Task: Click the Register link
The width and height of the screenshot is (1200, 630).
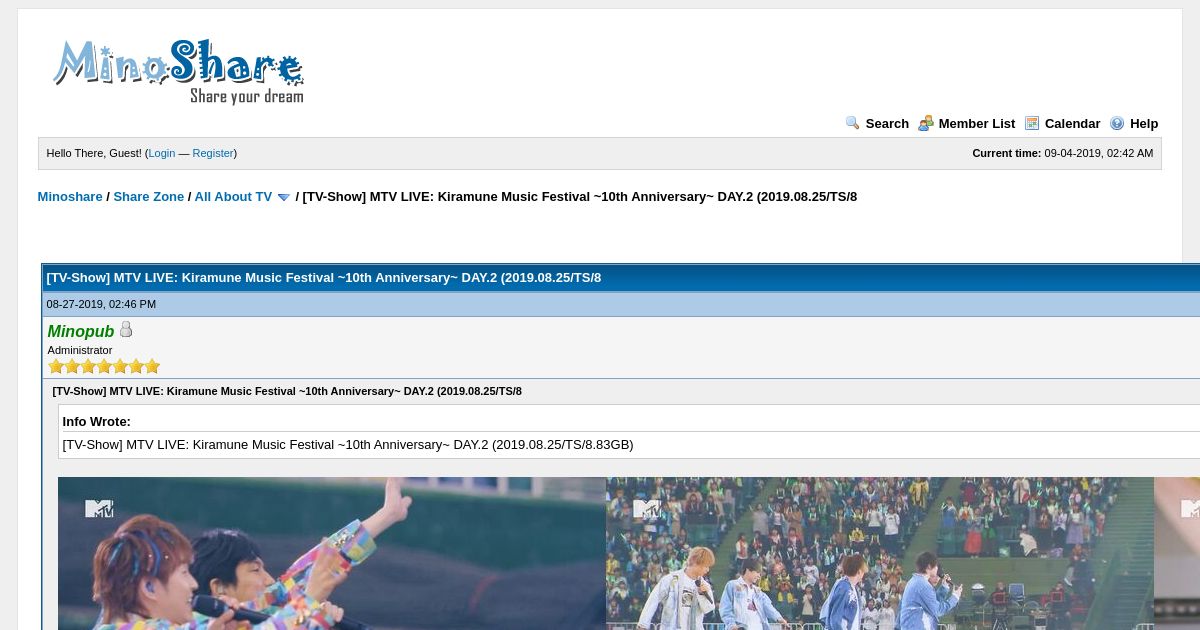Action: click(213, 153)
